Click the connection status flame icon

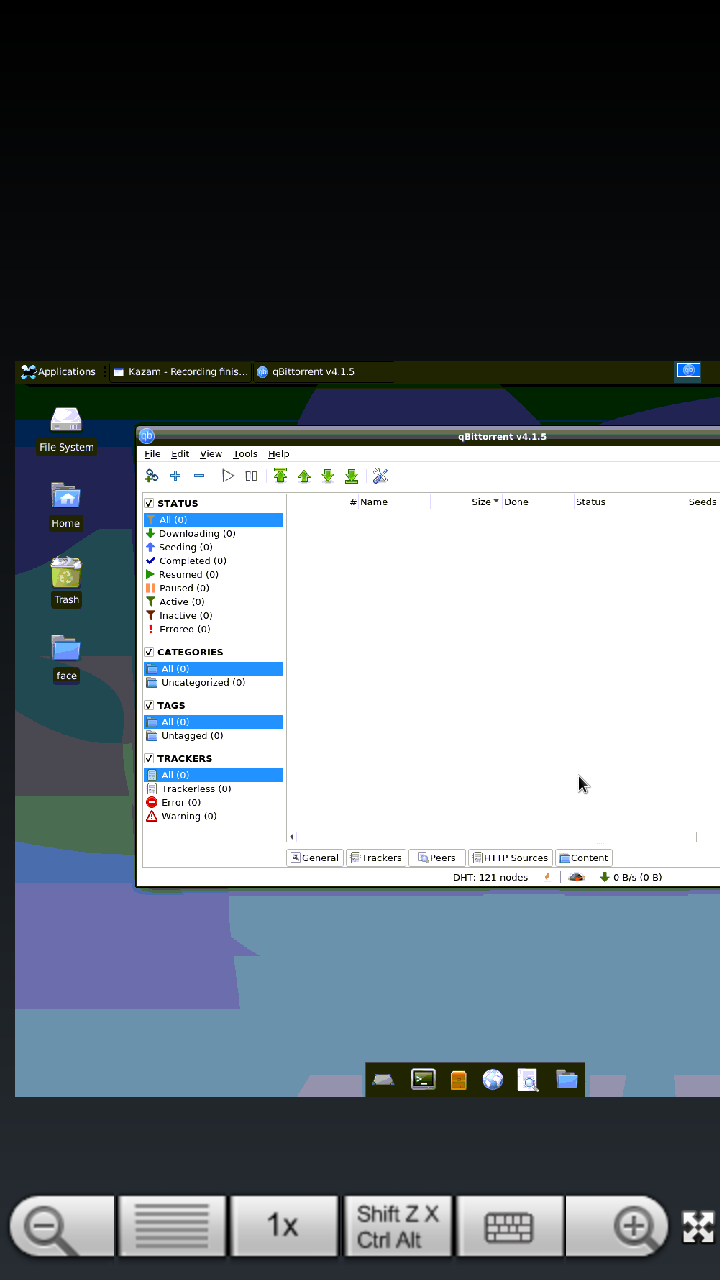click(x=547, y=877)
